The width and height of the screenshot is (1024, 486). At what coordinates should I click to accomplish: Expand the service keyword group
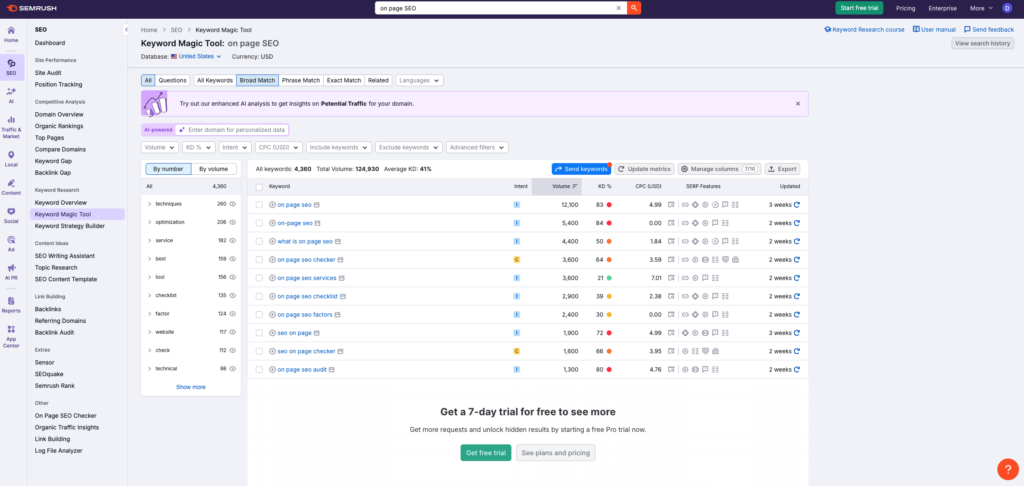tap(150, 240)
